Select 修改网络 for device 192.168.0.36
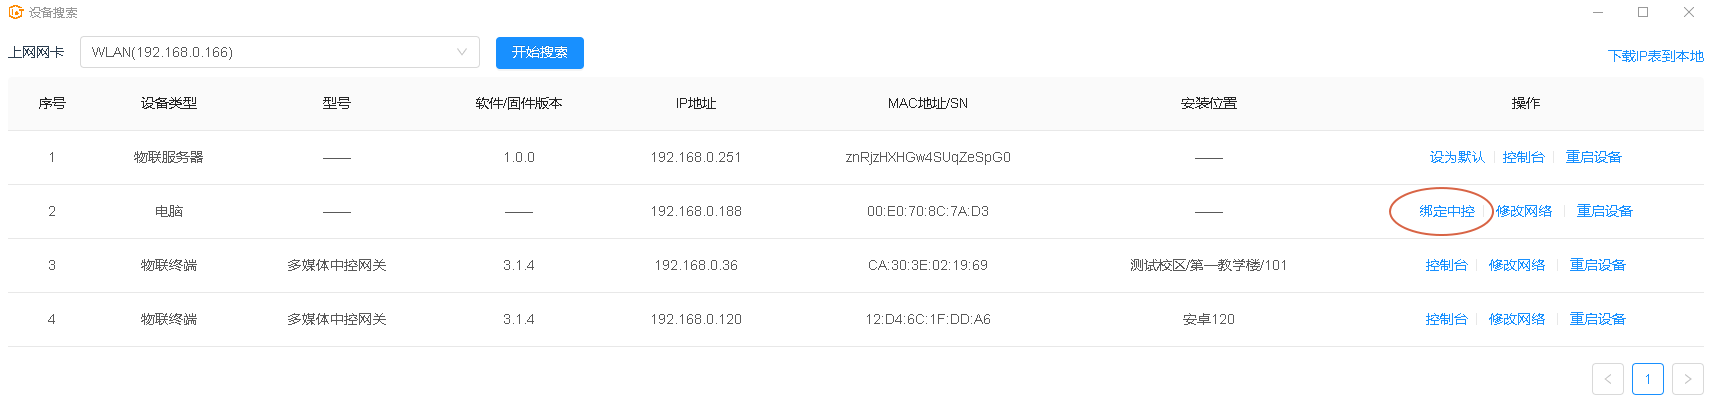1711x413 pixels. (x=1517, y=265)
